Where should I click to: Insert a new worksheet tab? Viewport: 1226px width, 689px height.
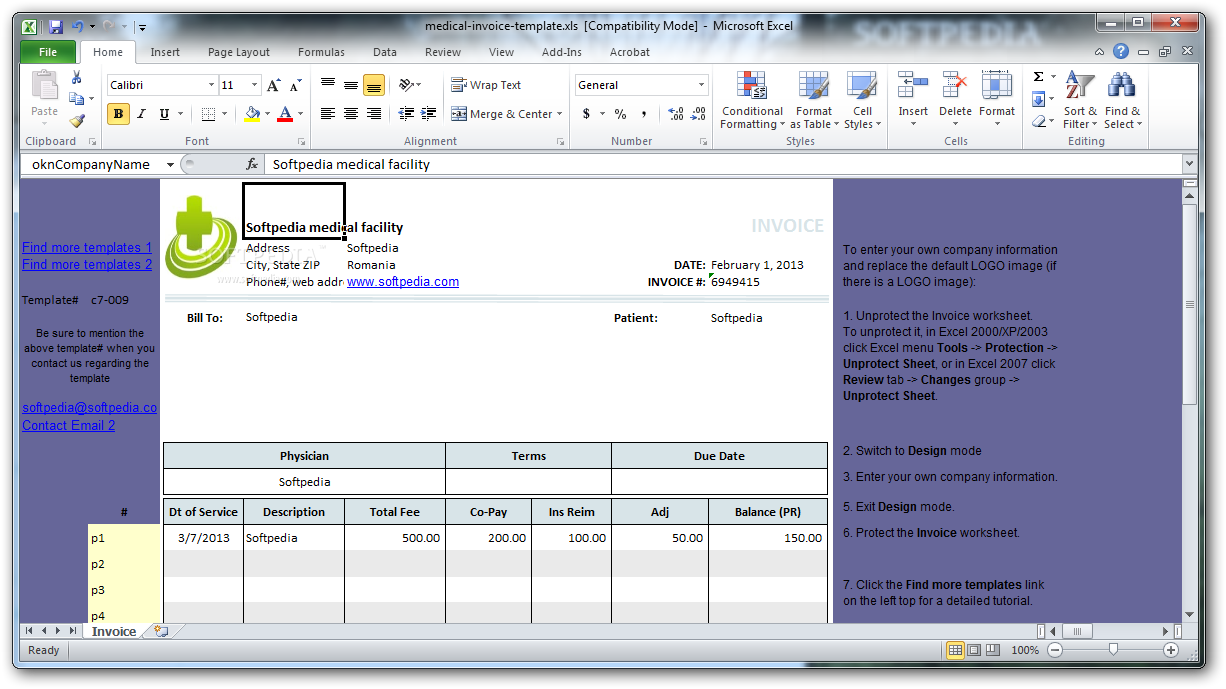click(160, 632)
